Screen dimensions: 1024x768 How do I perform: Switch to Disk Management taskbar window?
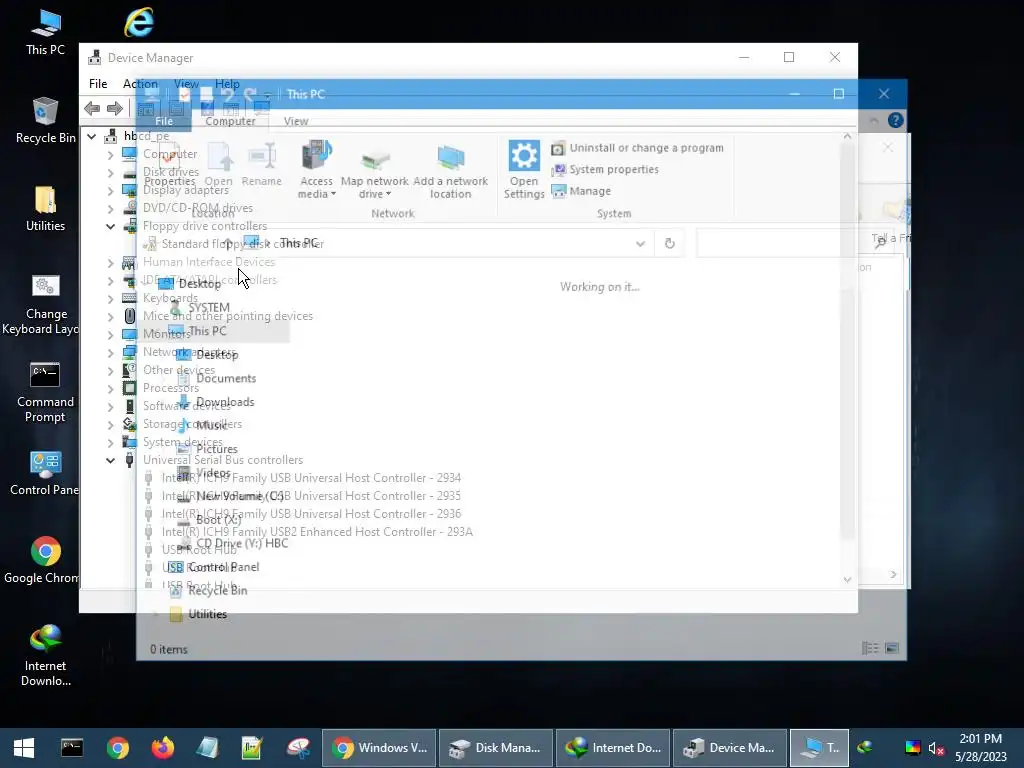coord(496,748)
